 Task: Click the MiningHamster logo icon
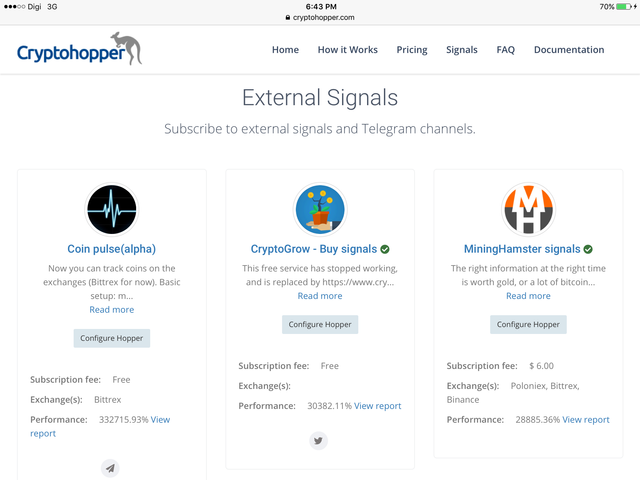(527, 210)
